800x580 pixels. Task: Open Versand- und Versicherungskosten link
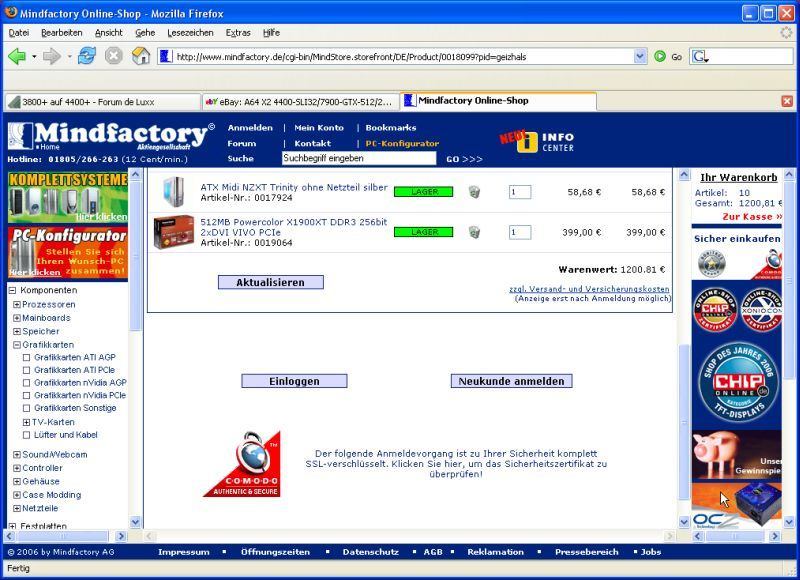coord(589,289)
